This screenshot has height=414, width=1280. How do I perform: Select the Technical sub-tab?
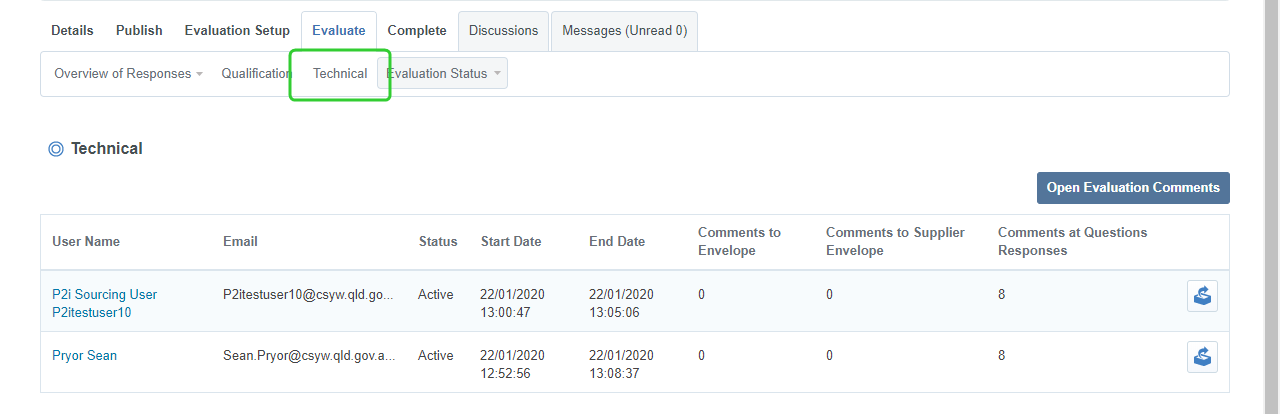(340, 73)
